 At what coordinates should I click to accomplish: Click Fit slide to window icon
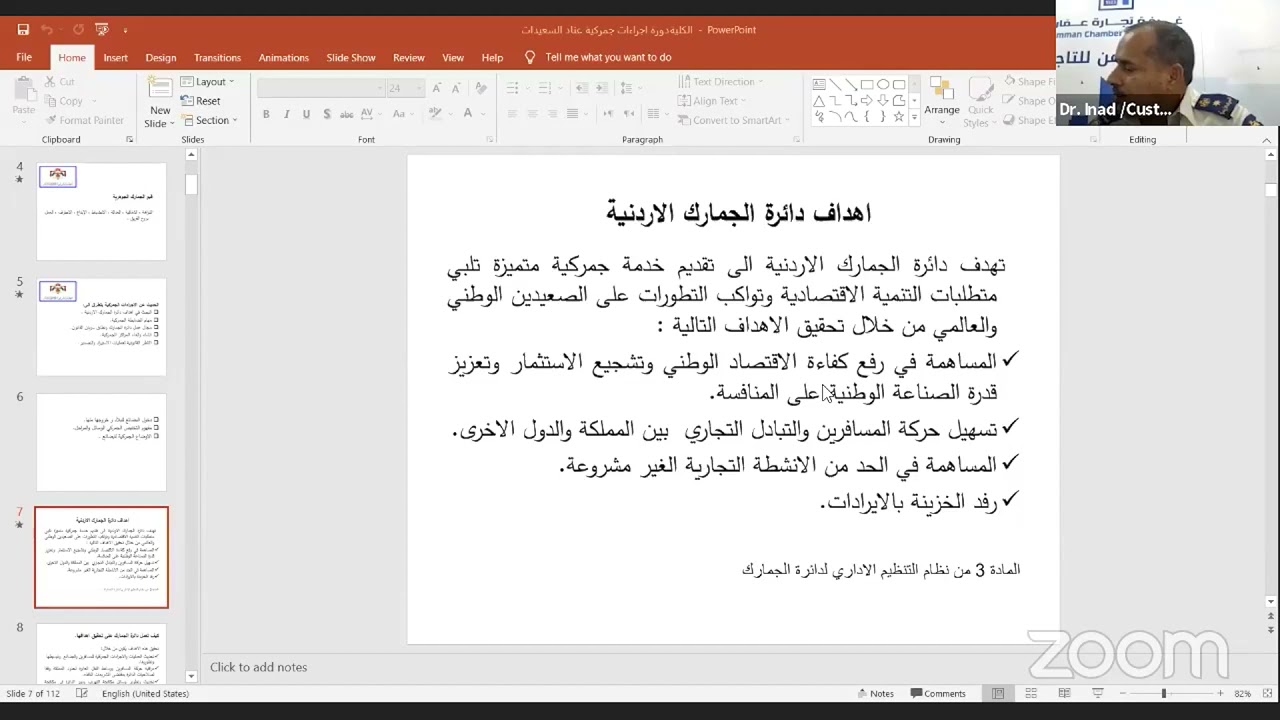(1265, 694)
